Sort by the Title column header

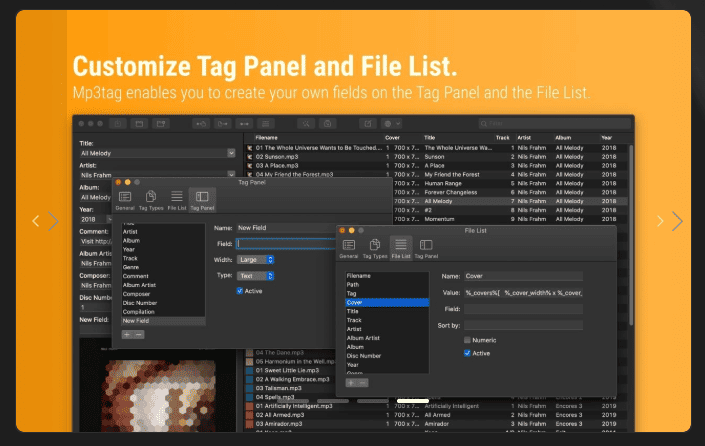click(429, 138)
